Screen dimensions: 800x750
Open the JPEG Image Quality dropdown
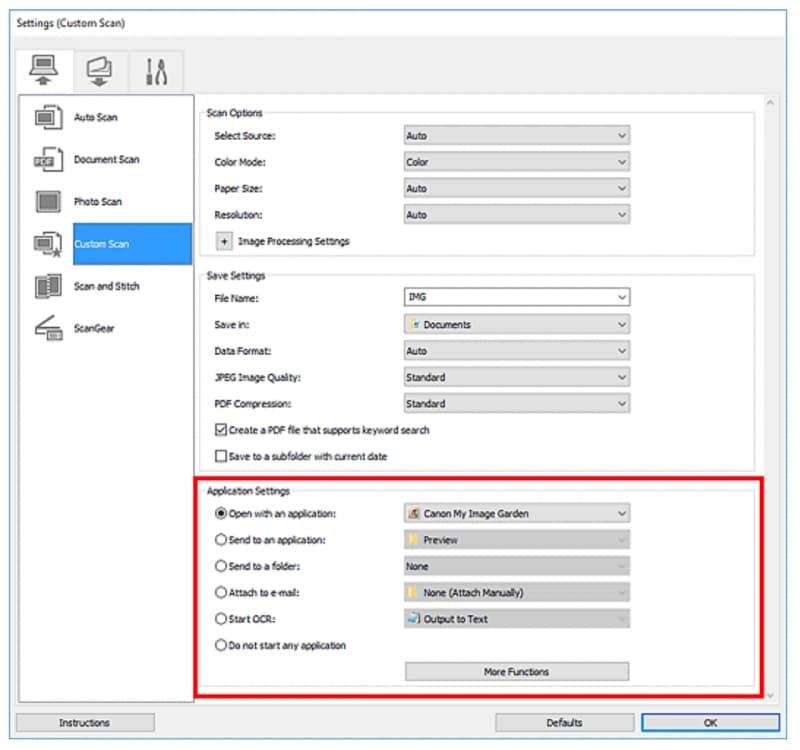pyautogui.click(x=517, y=378)
